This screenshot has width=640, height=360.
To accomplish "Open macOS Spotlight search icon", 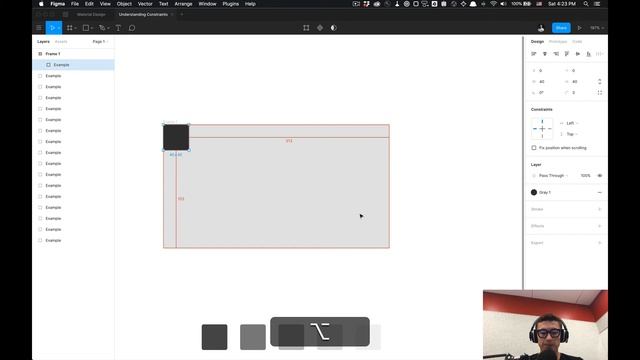I will tap(586, 4).
